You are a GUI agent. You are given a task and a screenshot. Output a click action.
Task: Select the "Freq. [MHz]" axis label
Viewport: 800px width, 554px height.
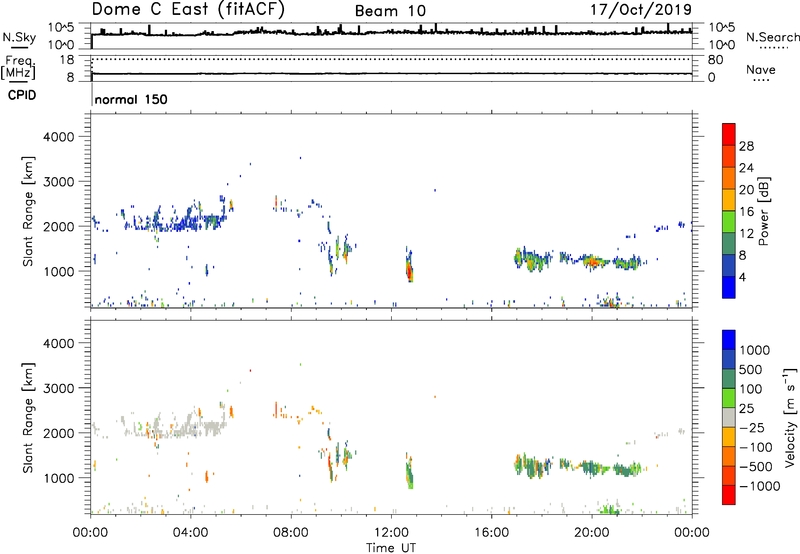(19, 67)
